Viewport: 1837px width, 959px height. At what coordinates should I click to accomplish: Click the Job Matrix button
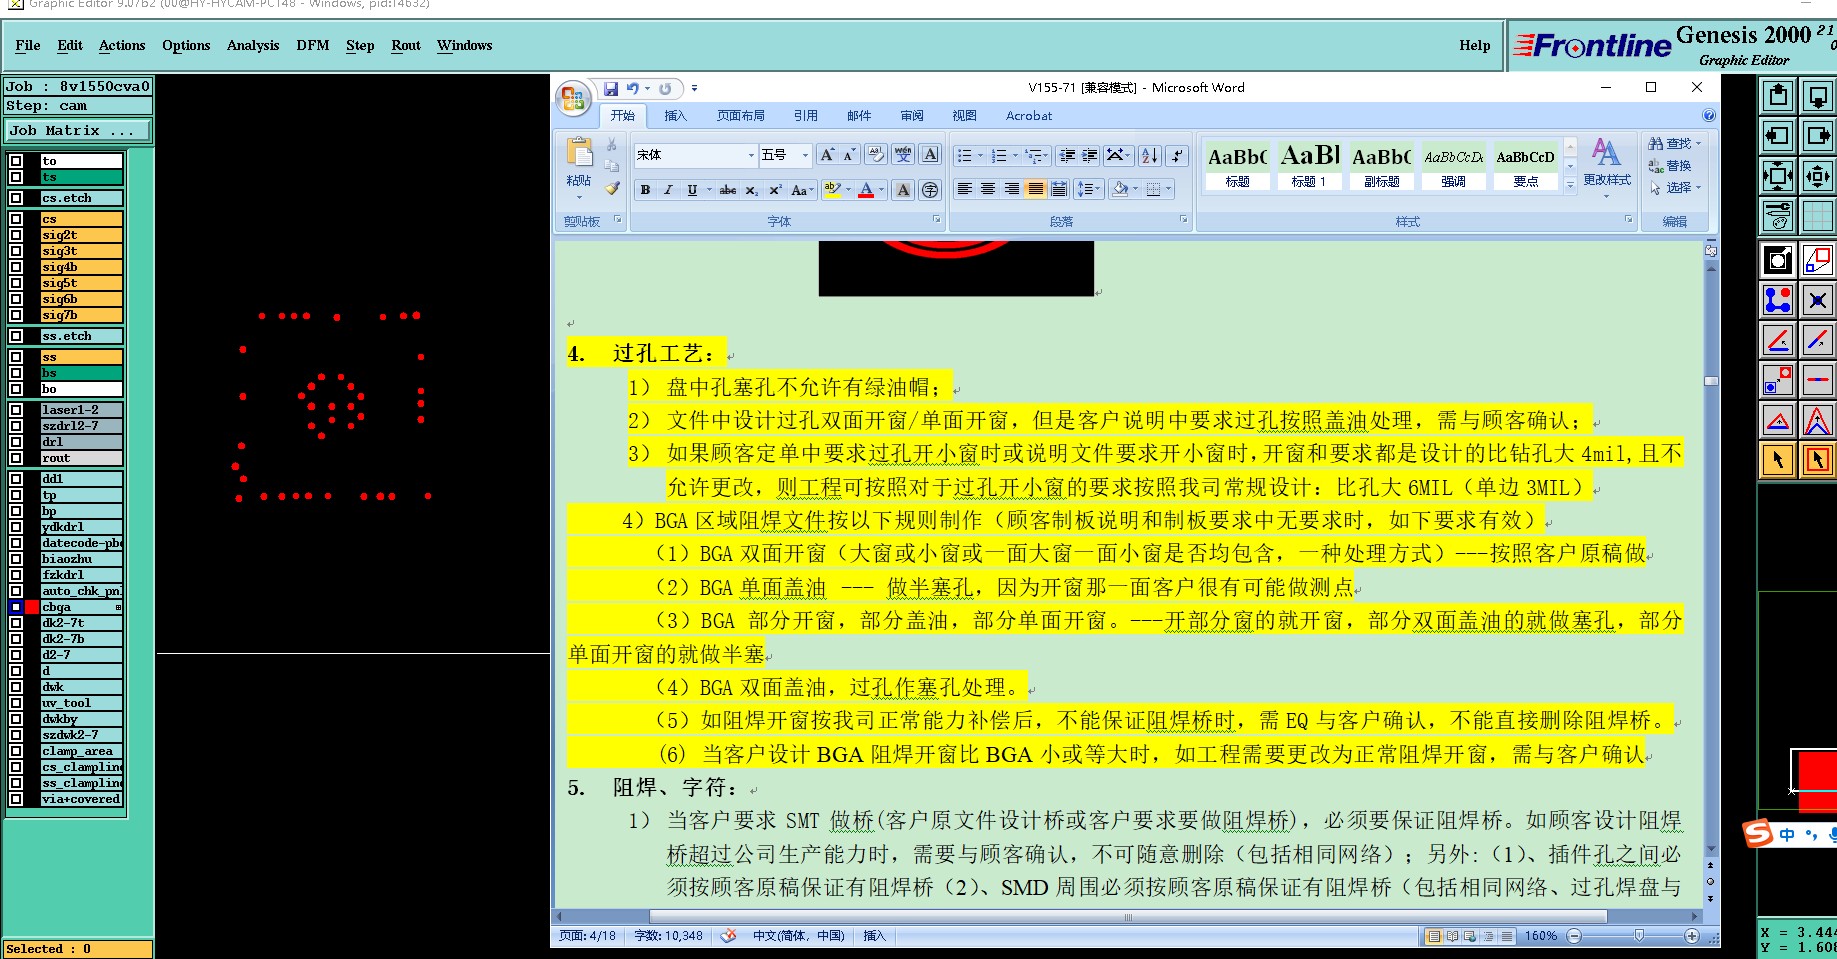tap(78, 131)
